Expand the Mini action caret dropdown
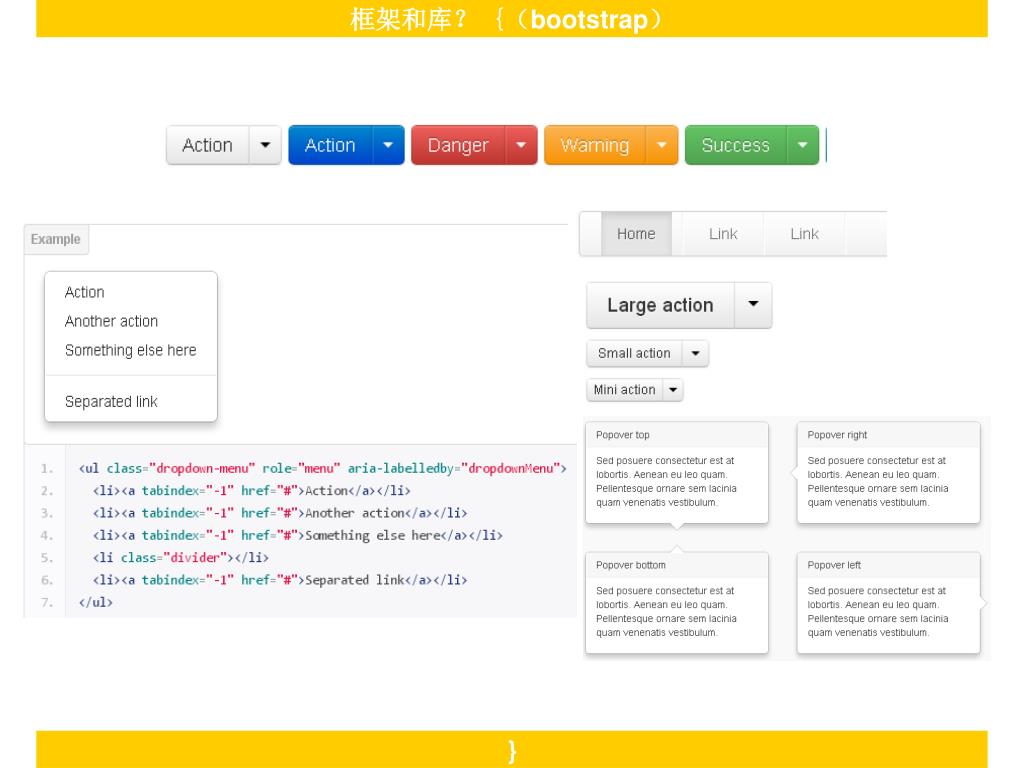The width and height of the screenshot is (1024, 768). pos(673,390)
